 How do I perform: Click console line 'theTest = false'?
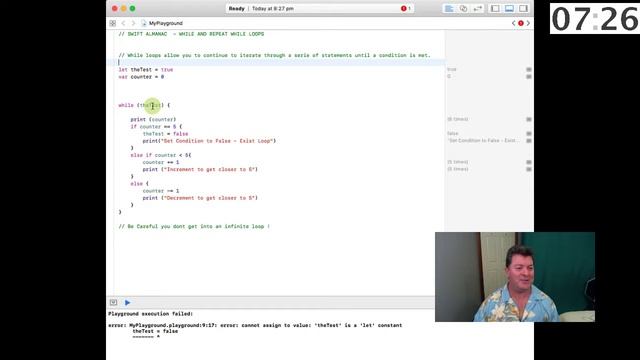155,331
